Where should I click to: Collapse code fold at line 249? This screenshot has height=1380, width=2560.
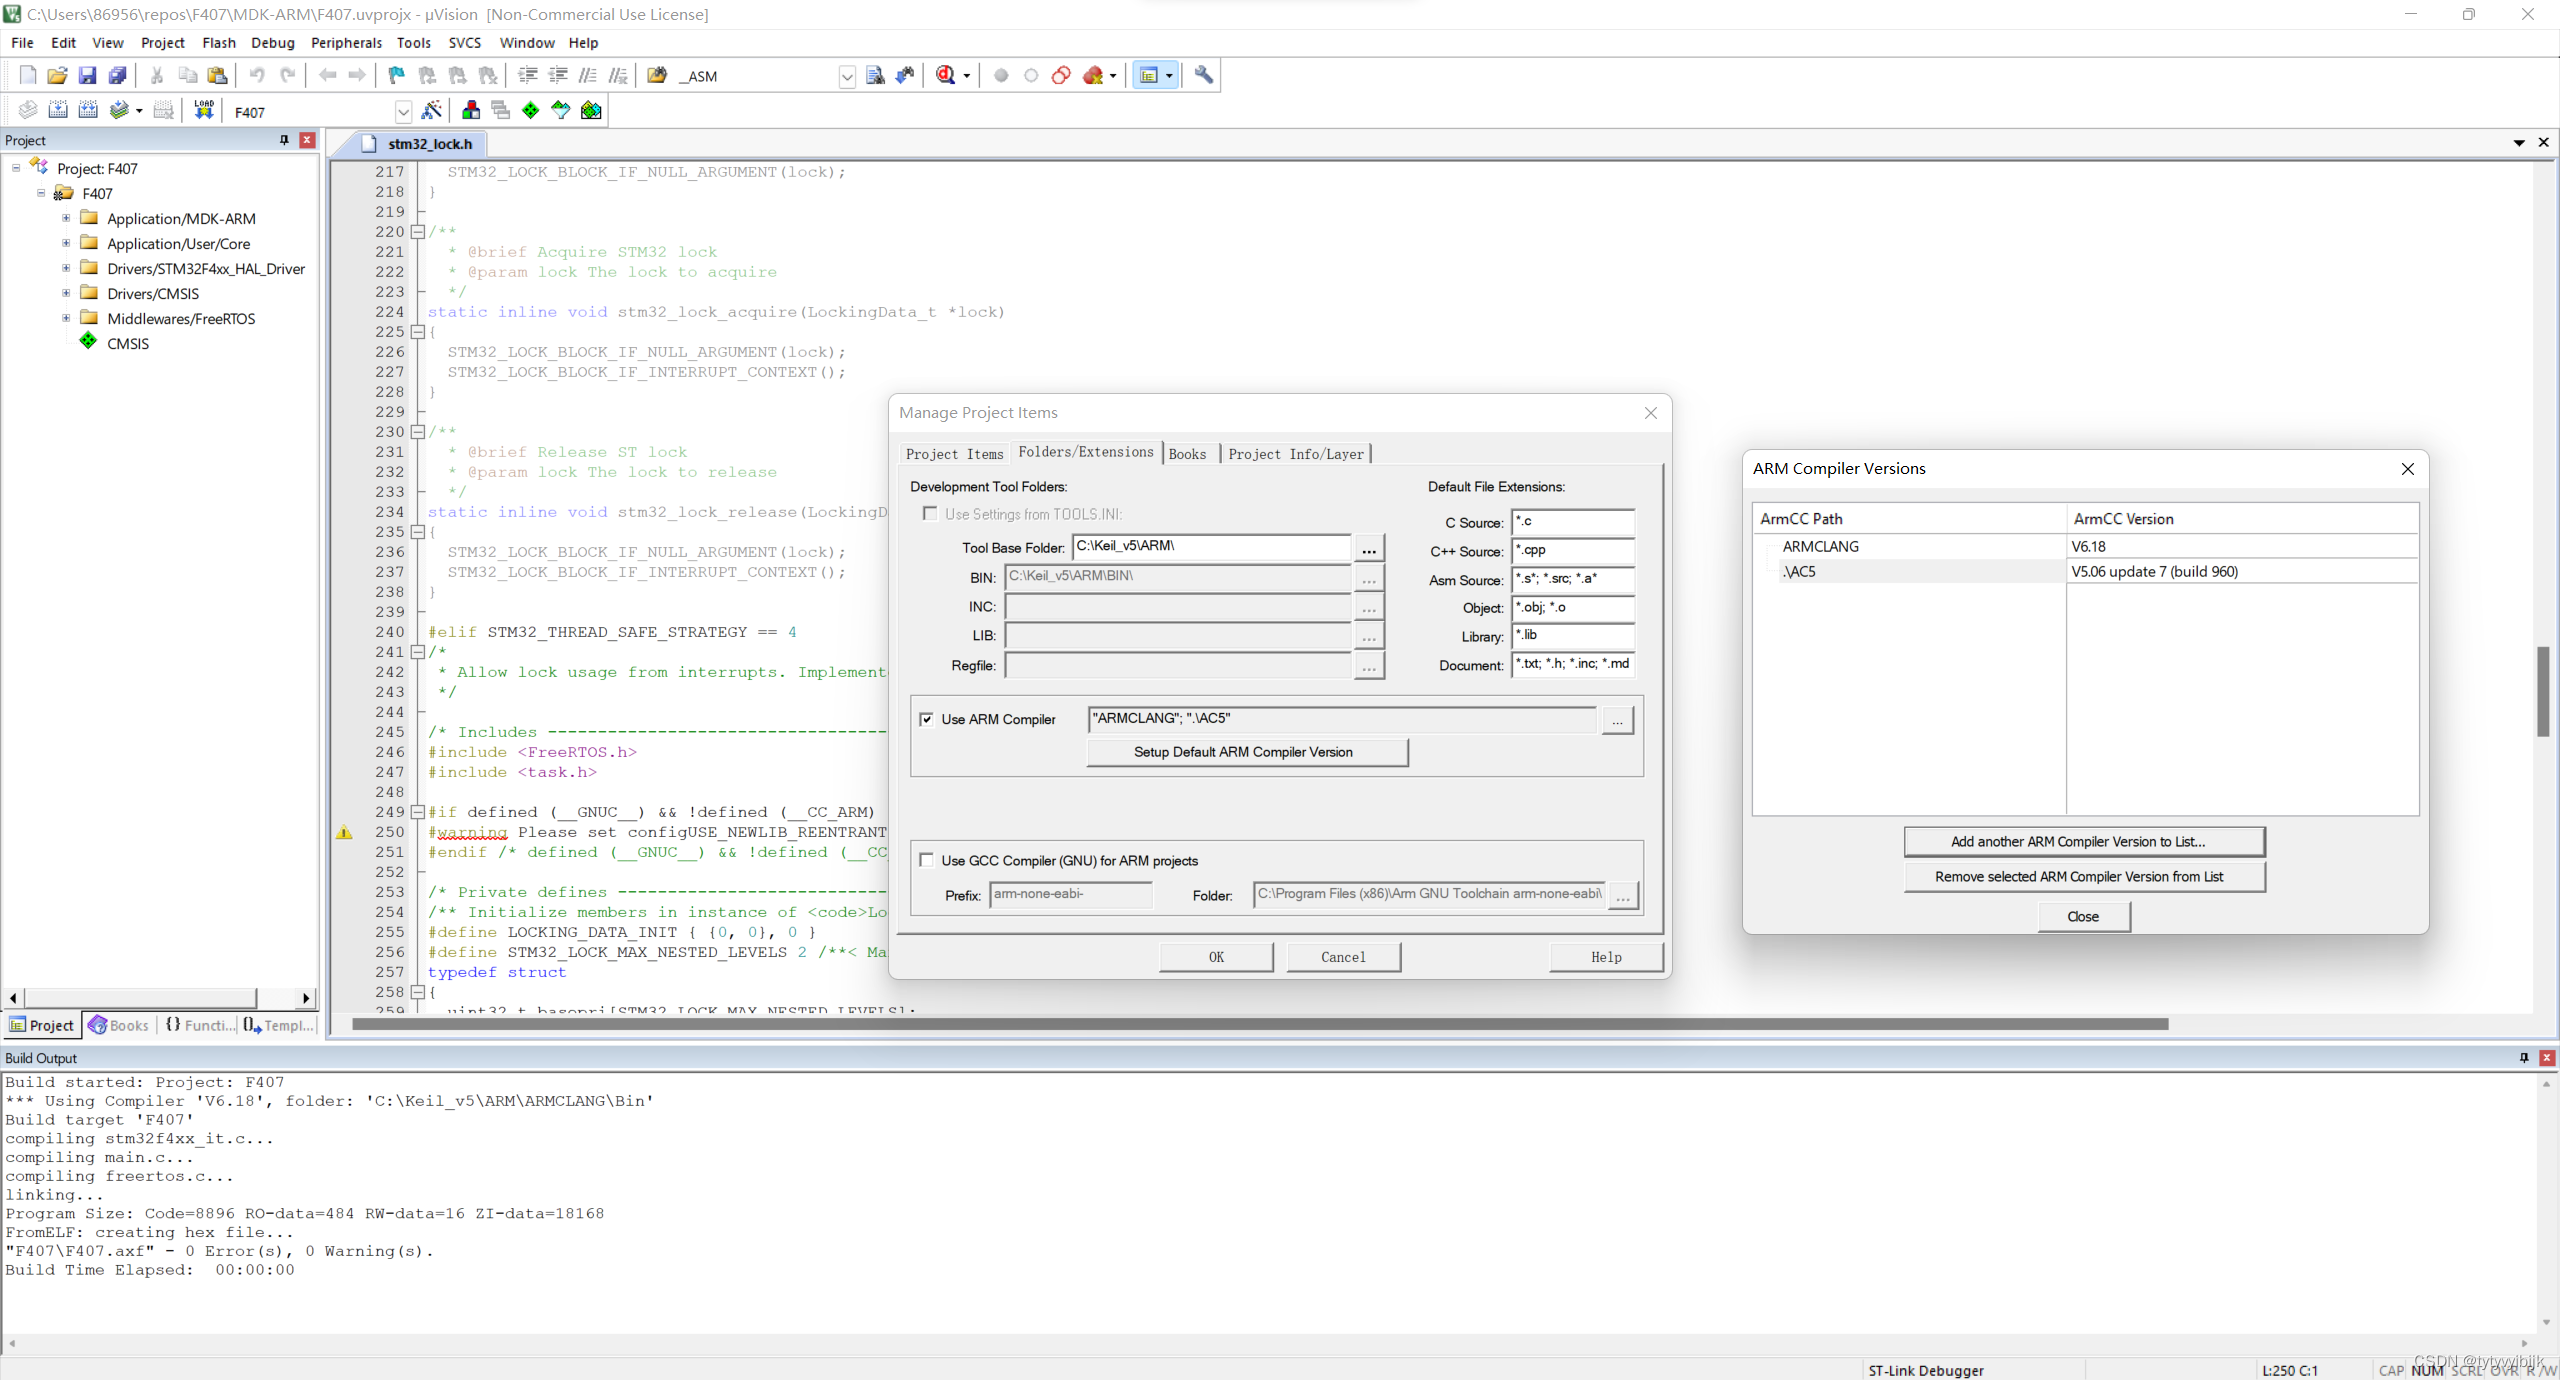(418, 812)
